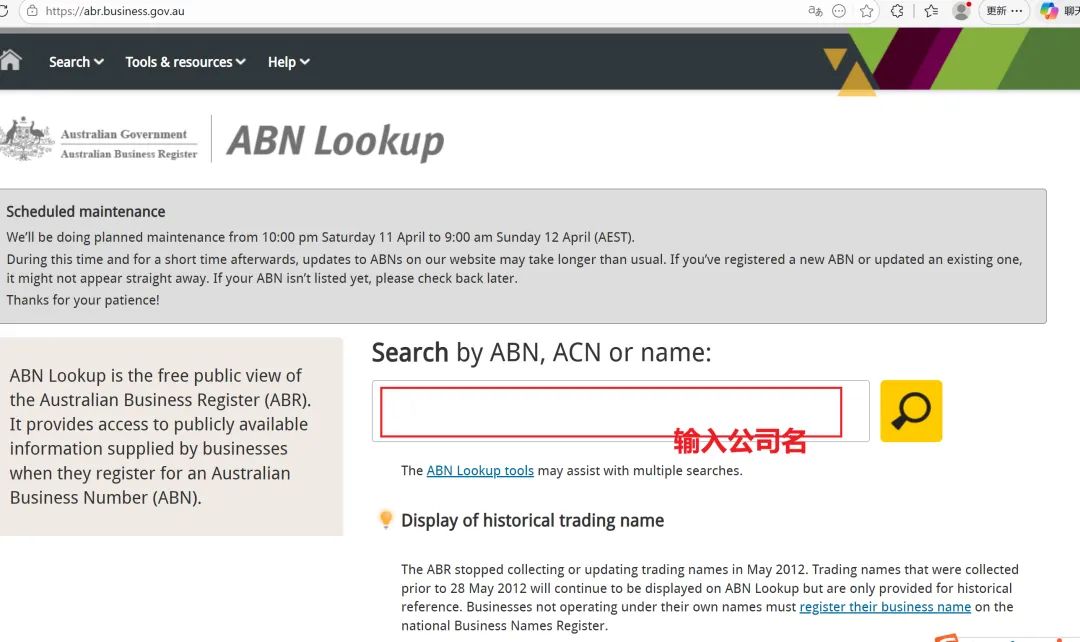Follow the register their business name link
The height and width of the screenshot is (642, 1080).
885,607
